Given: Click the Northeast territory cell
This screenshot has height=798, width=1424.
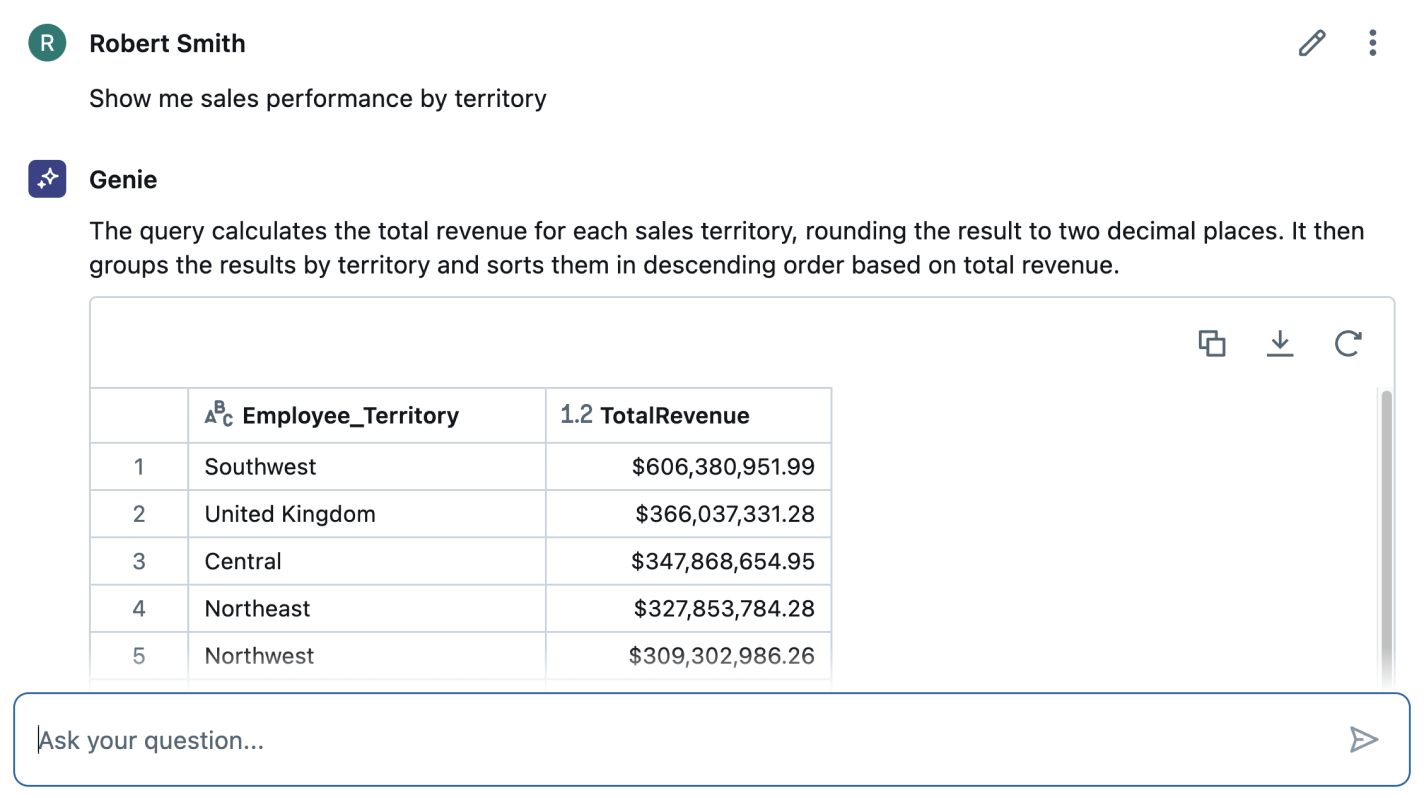Looking at the screenshot, I should click(x=258, y=608).
